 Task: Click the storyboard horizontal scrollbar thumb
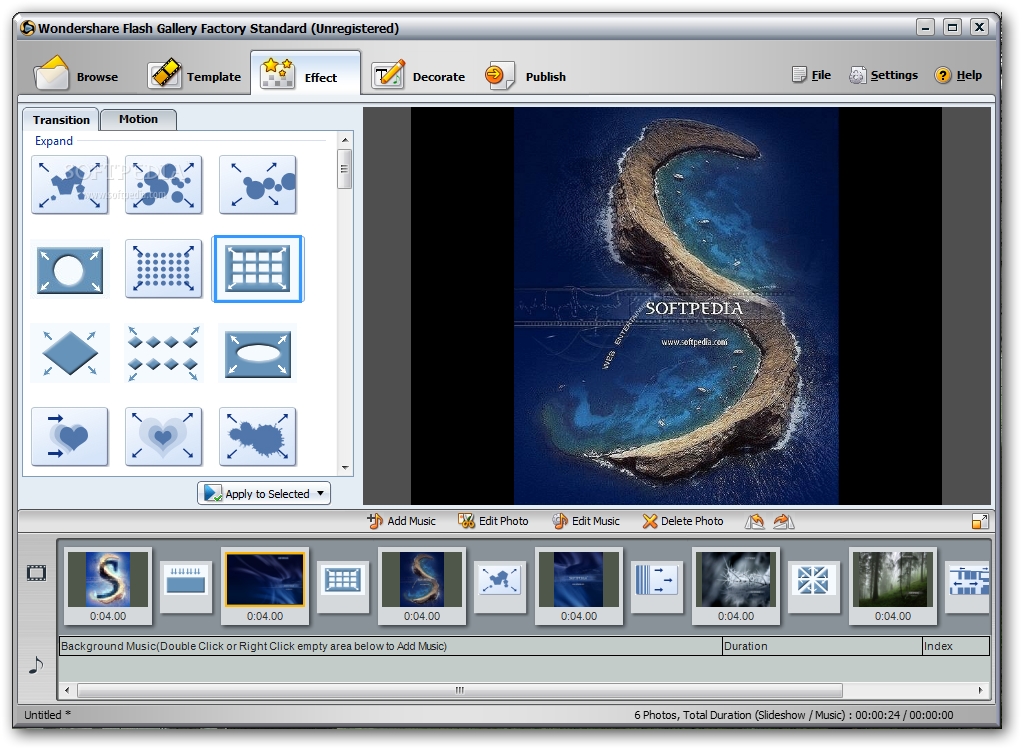[x=460, y=690]
